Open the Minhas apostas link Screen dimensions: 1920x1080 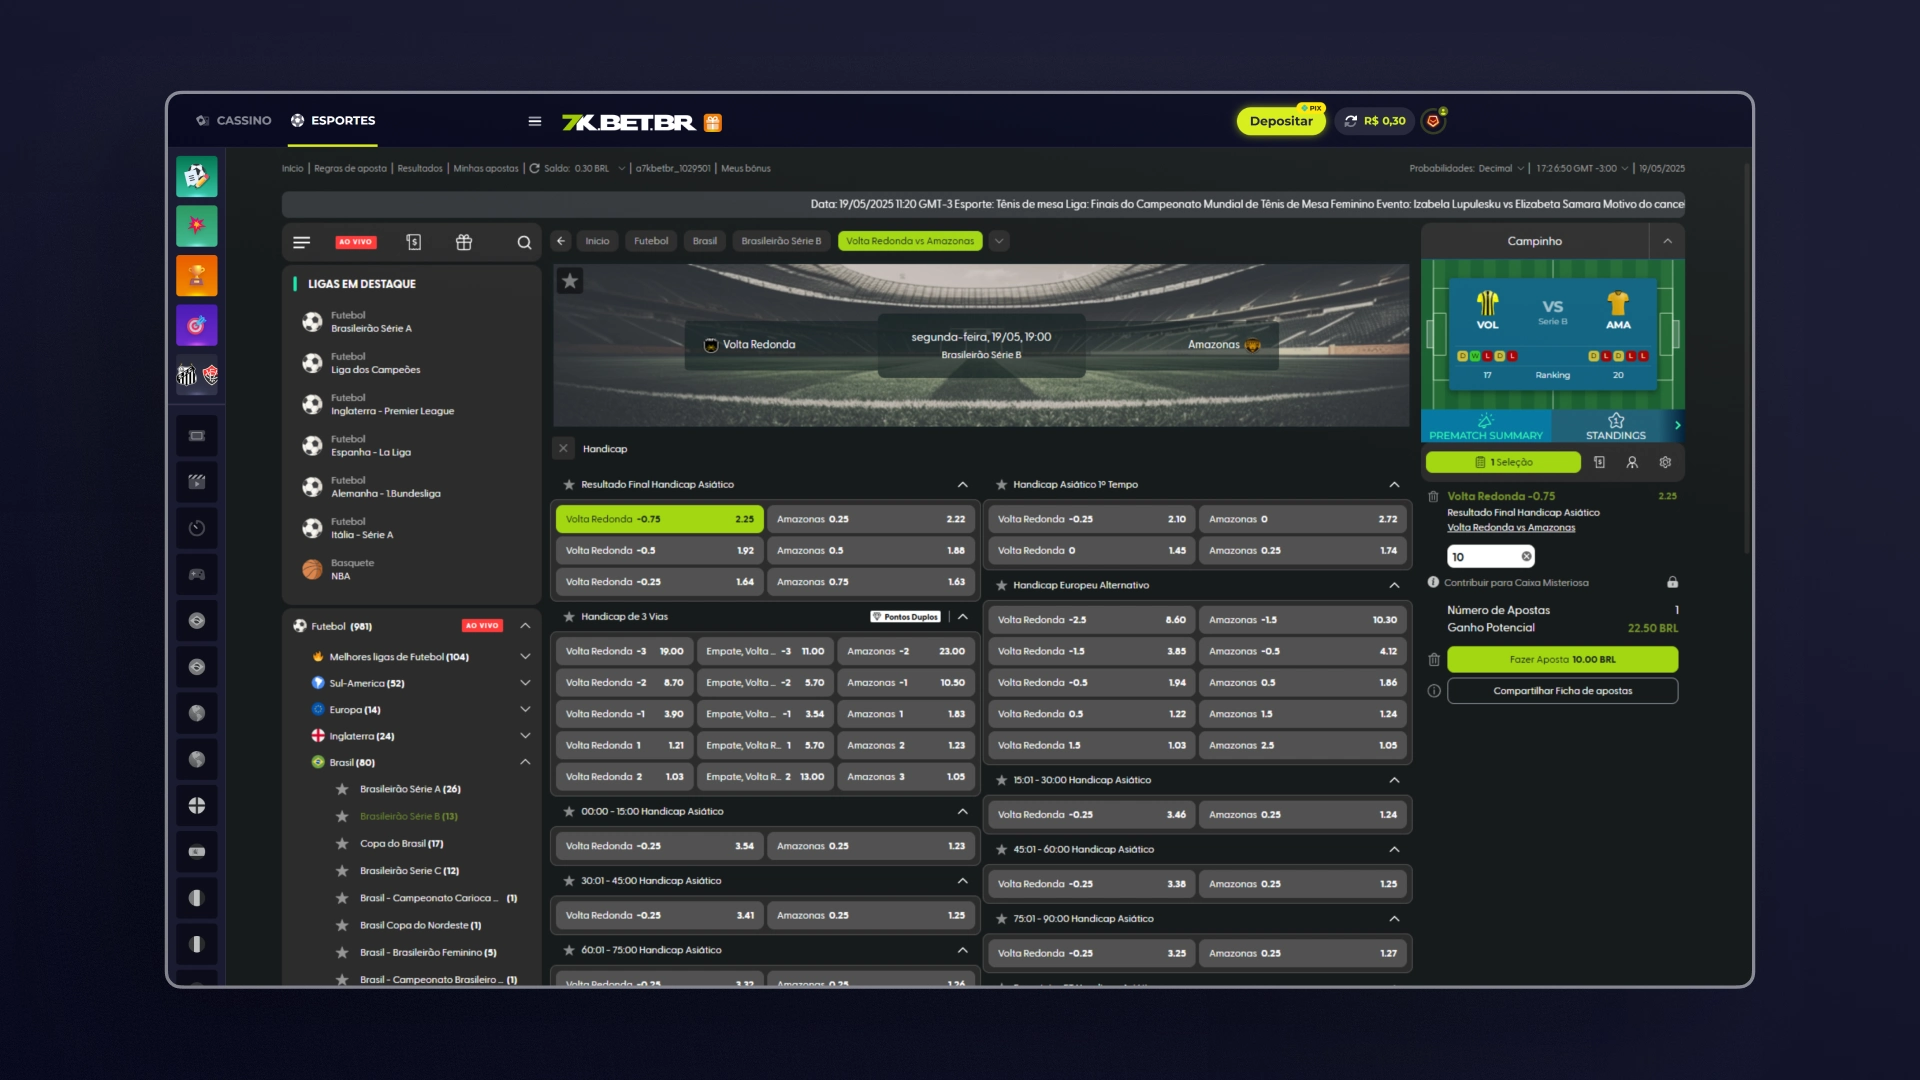click(x=486, y=168)
